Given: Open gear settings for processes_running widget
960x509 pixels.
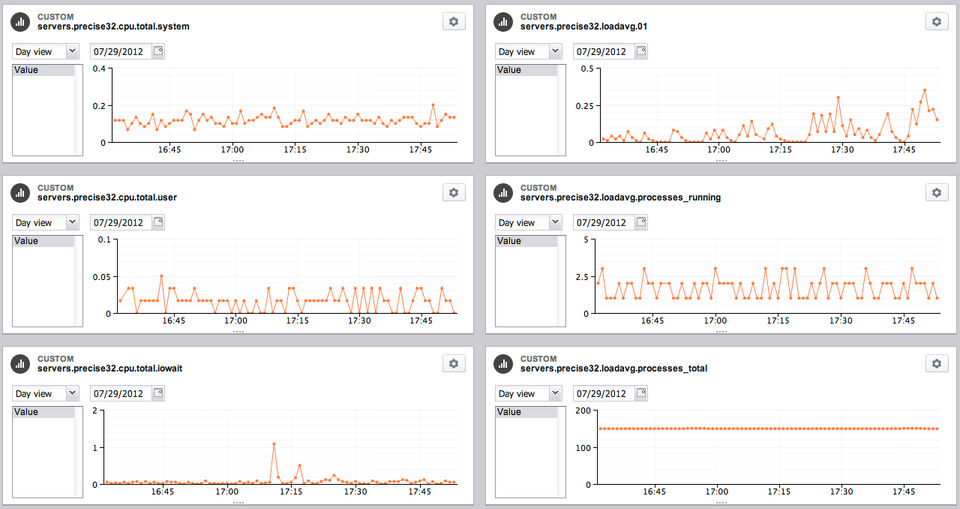Looking at the screenshot, I should tap(937, 192).
